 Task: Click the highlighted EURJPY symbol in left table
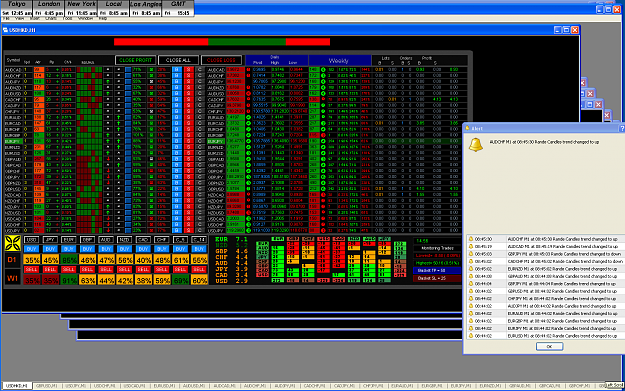point(13,141)
